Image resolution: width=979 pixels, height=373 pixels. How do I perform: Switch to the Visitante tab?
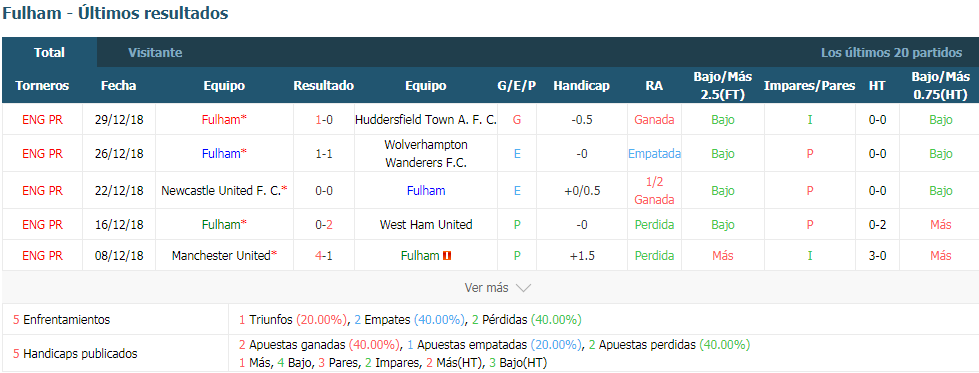coord(155,52)
